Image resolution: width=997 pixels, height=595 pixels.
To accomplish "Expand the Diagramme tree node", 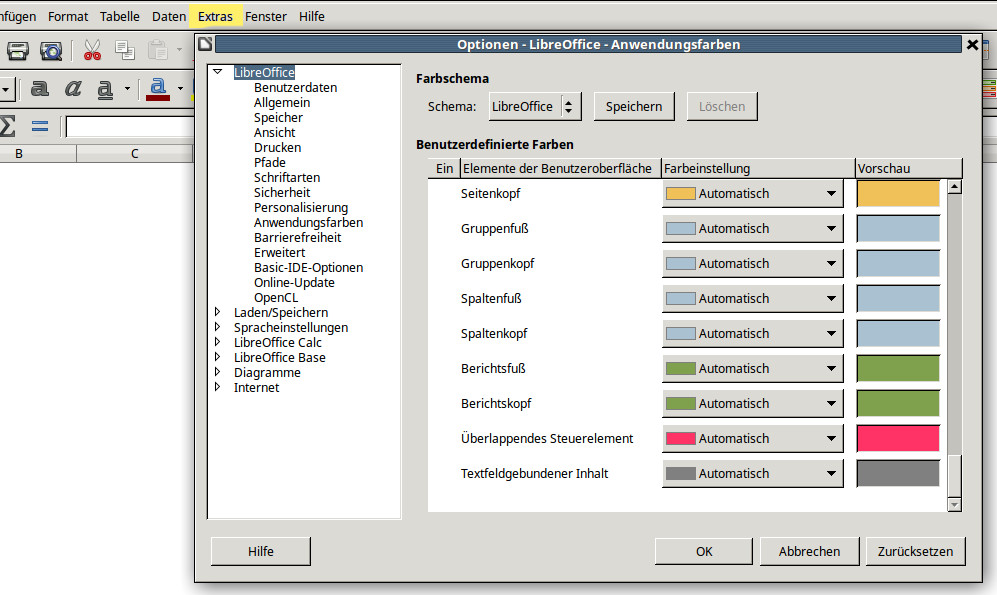I will (x=217, y=372).
